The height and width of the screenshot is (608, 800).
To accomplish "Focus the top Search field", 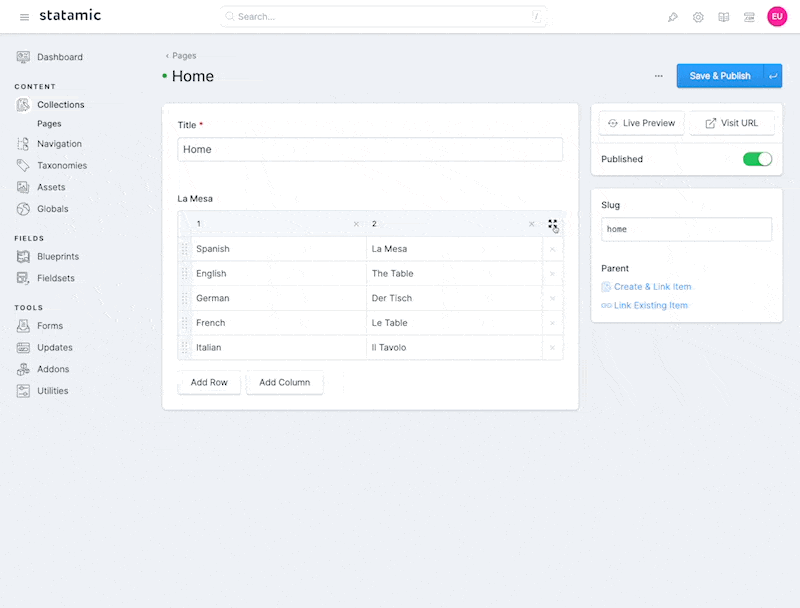I will tap(384, 16).
